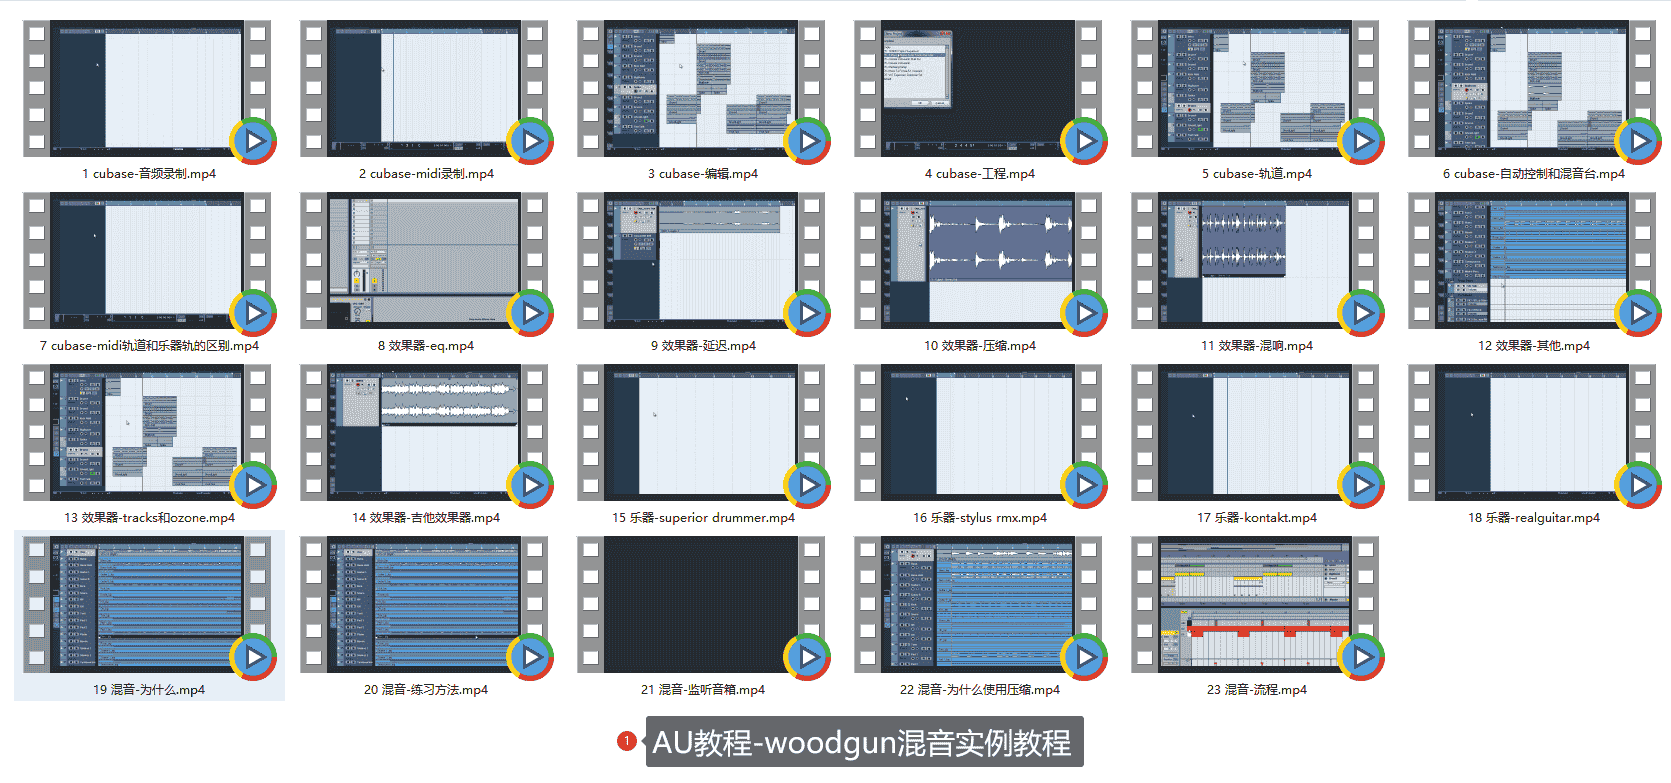Click play badge on 22 混音-为什么使用压缩.mp4
Screen dimensions: 1671x783
coord(1085,657)
